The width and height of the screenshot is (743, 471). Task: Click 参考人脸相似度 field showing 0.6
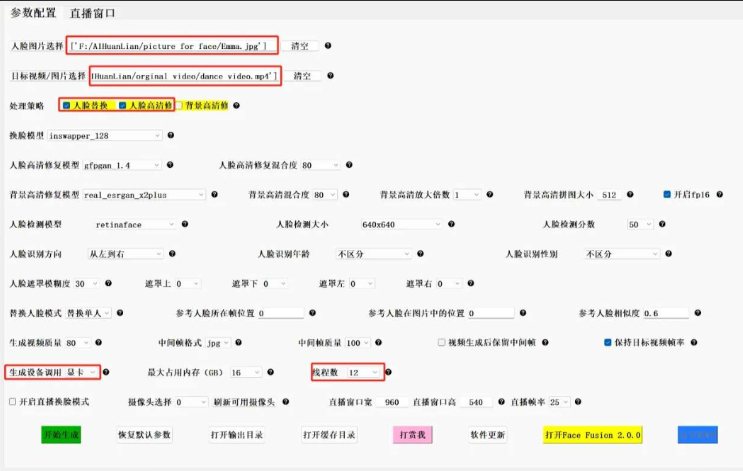click(665, 313)
